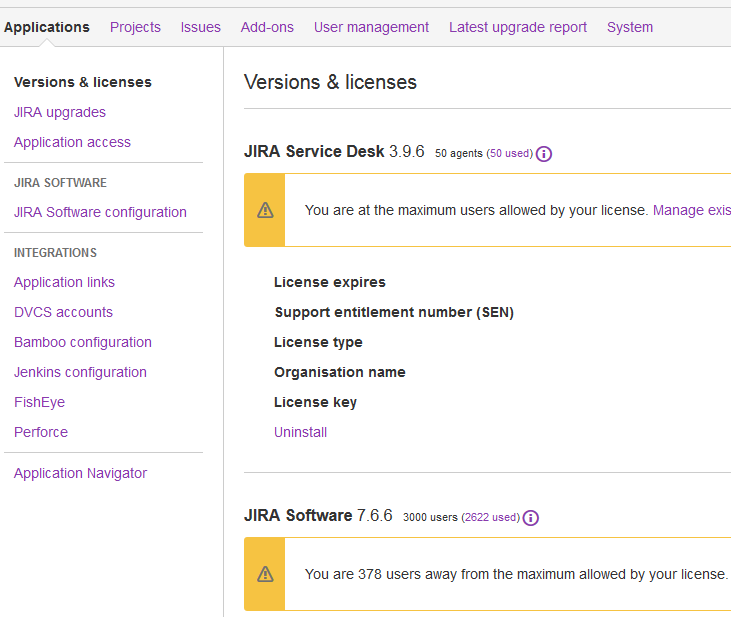Click Uninstall link for JIRA Service Desk
The height and width of the screenshot is (617, 731).
[x=301, y=432]
